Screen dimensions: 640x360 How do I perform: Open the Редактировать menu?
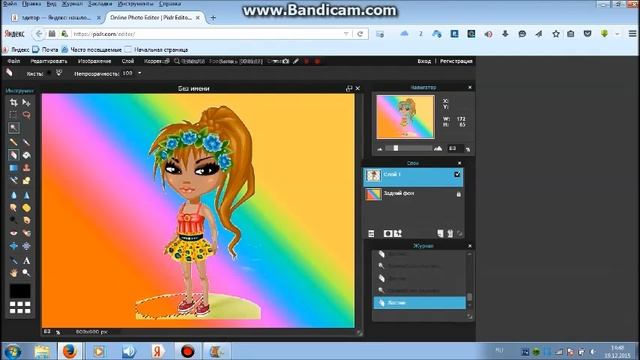(x=49, y=61)
